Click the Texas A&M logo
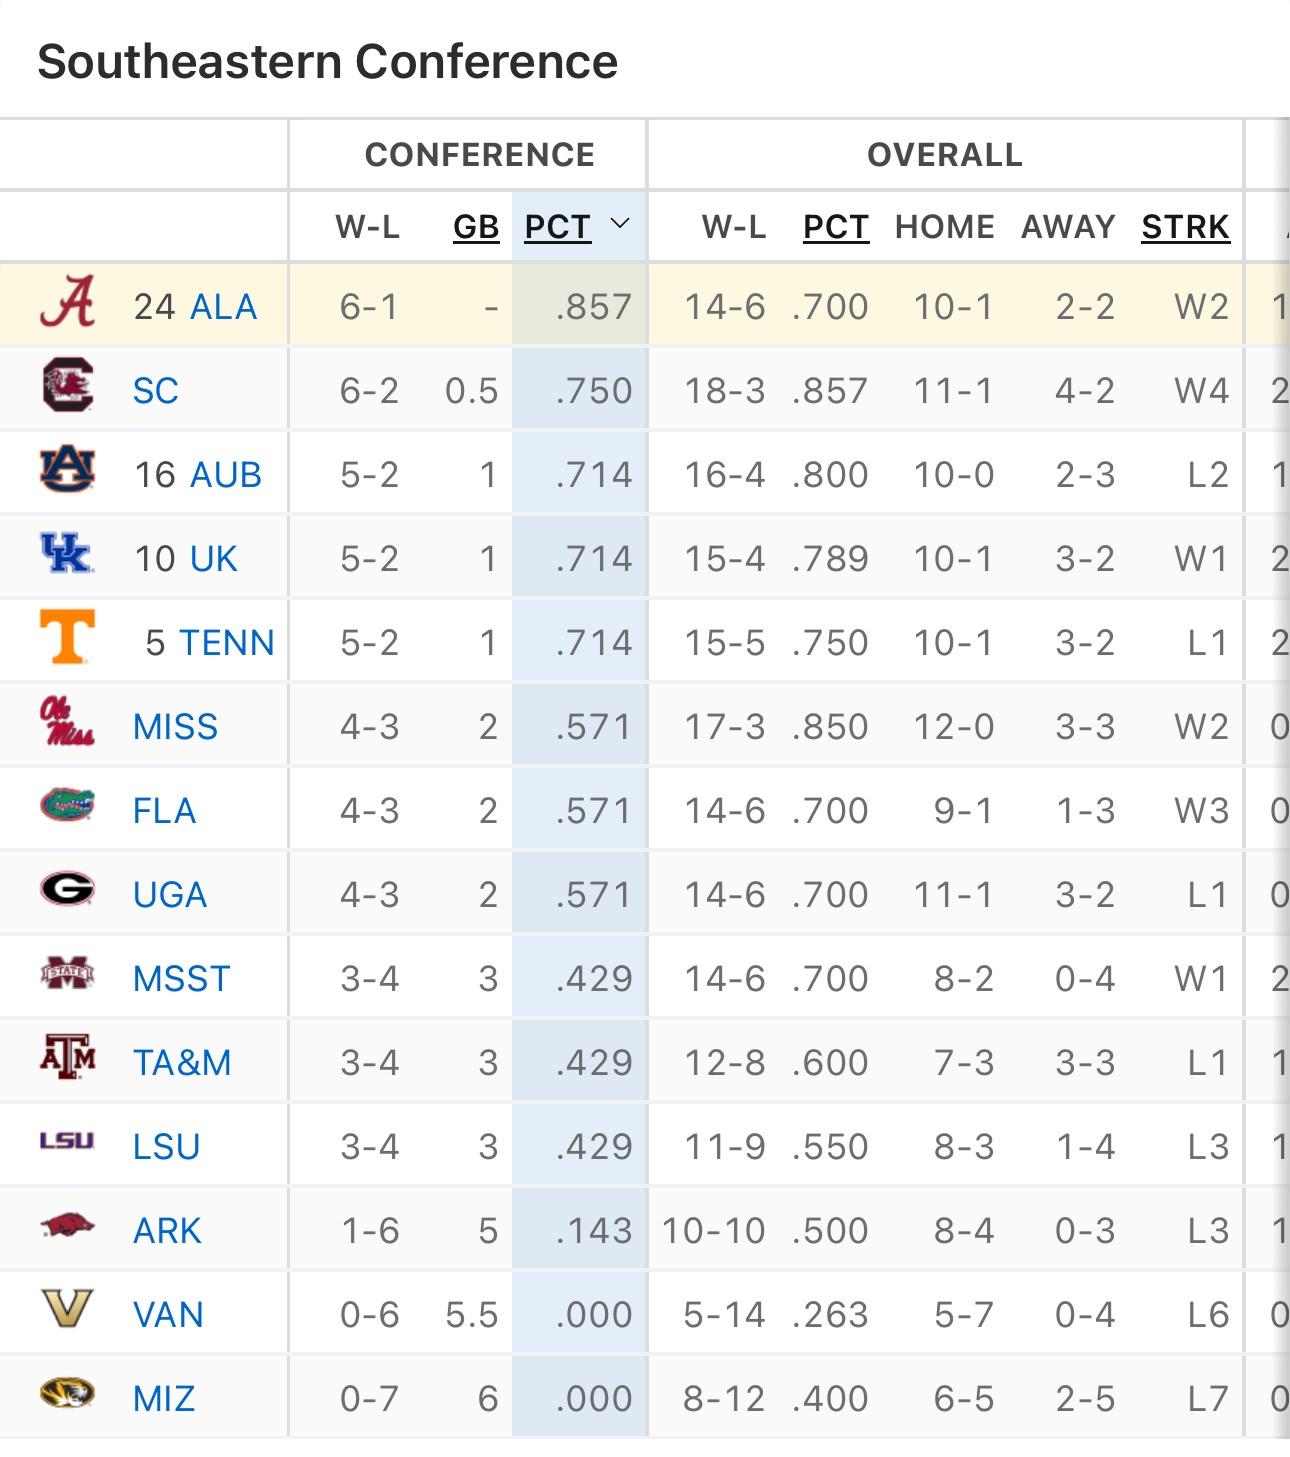The height and width of the screenshot is (1457, 1290). point(67,1058)
